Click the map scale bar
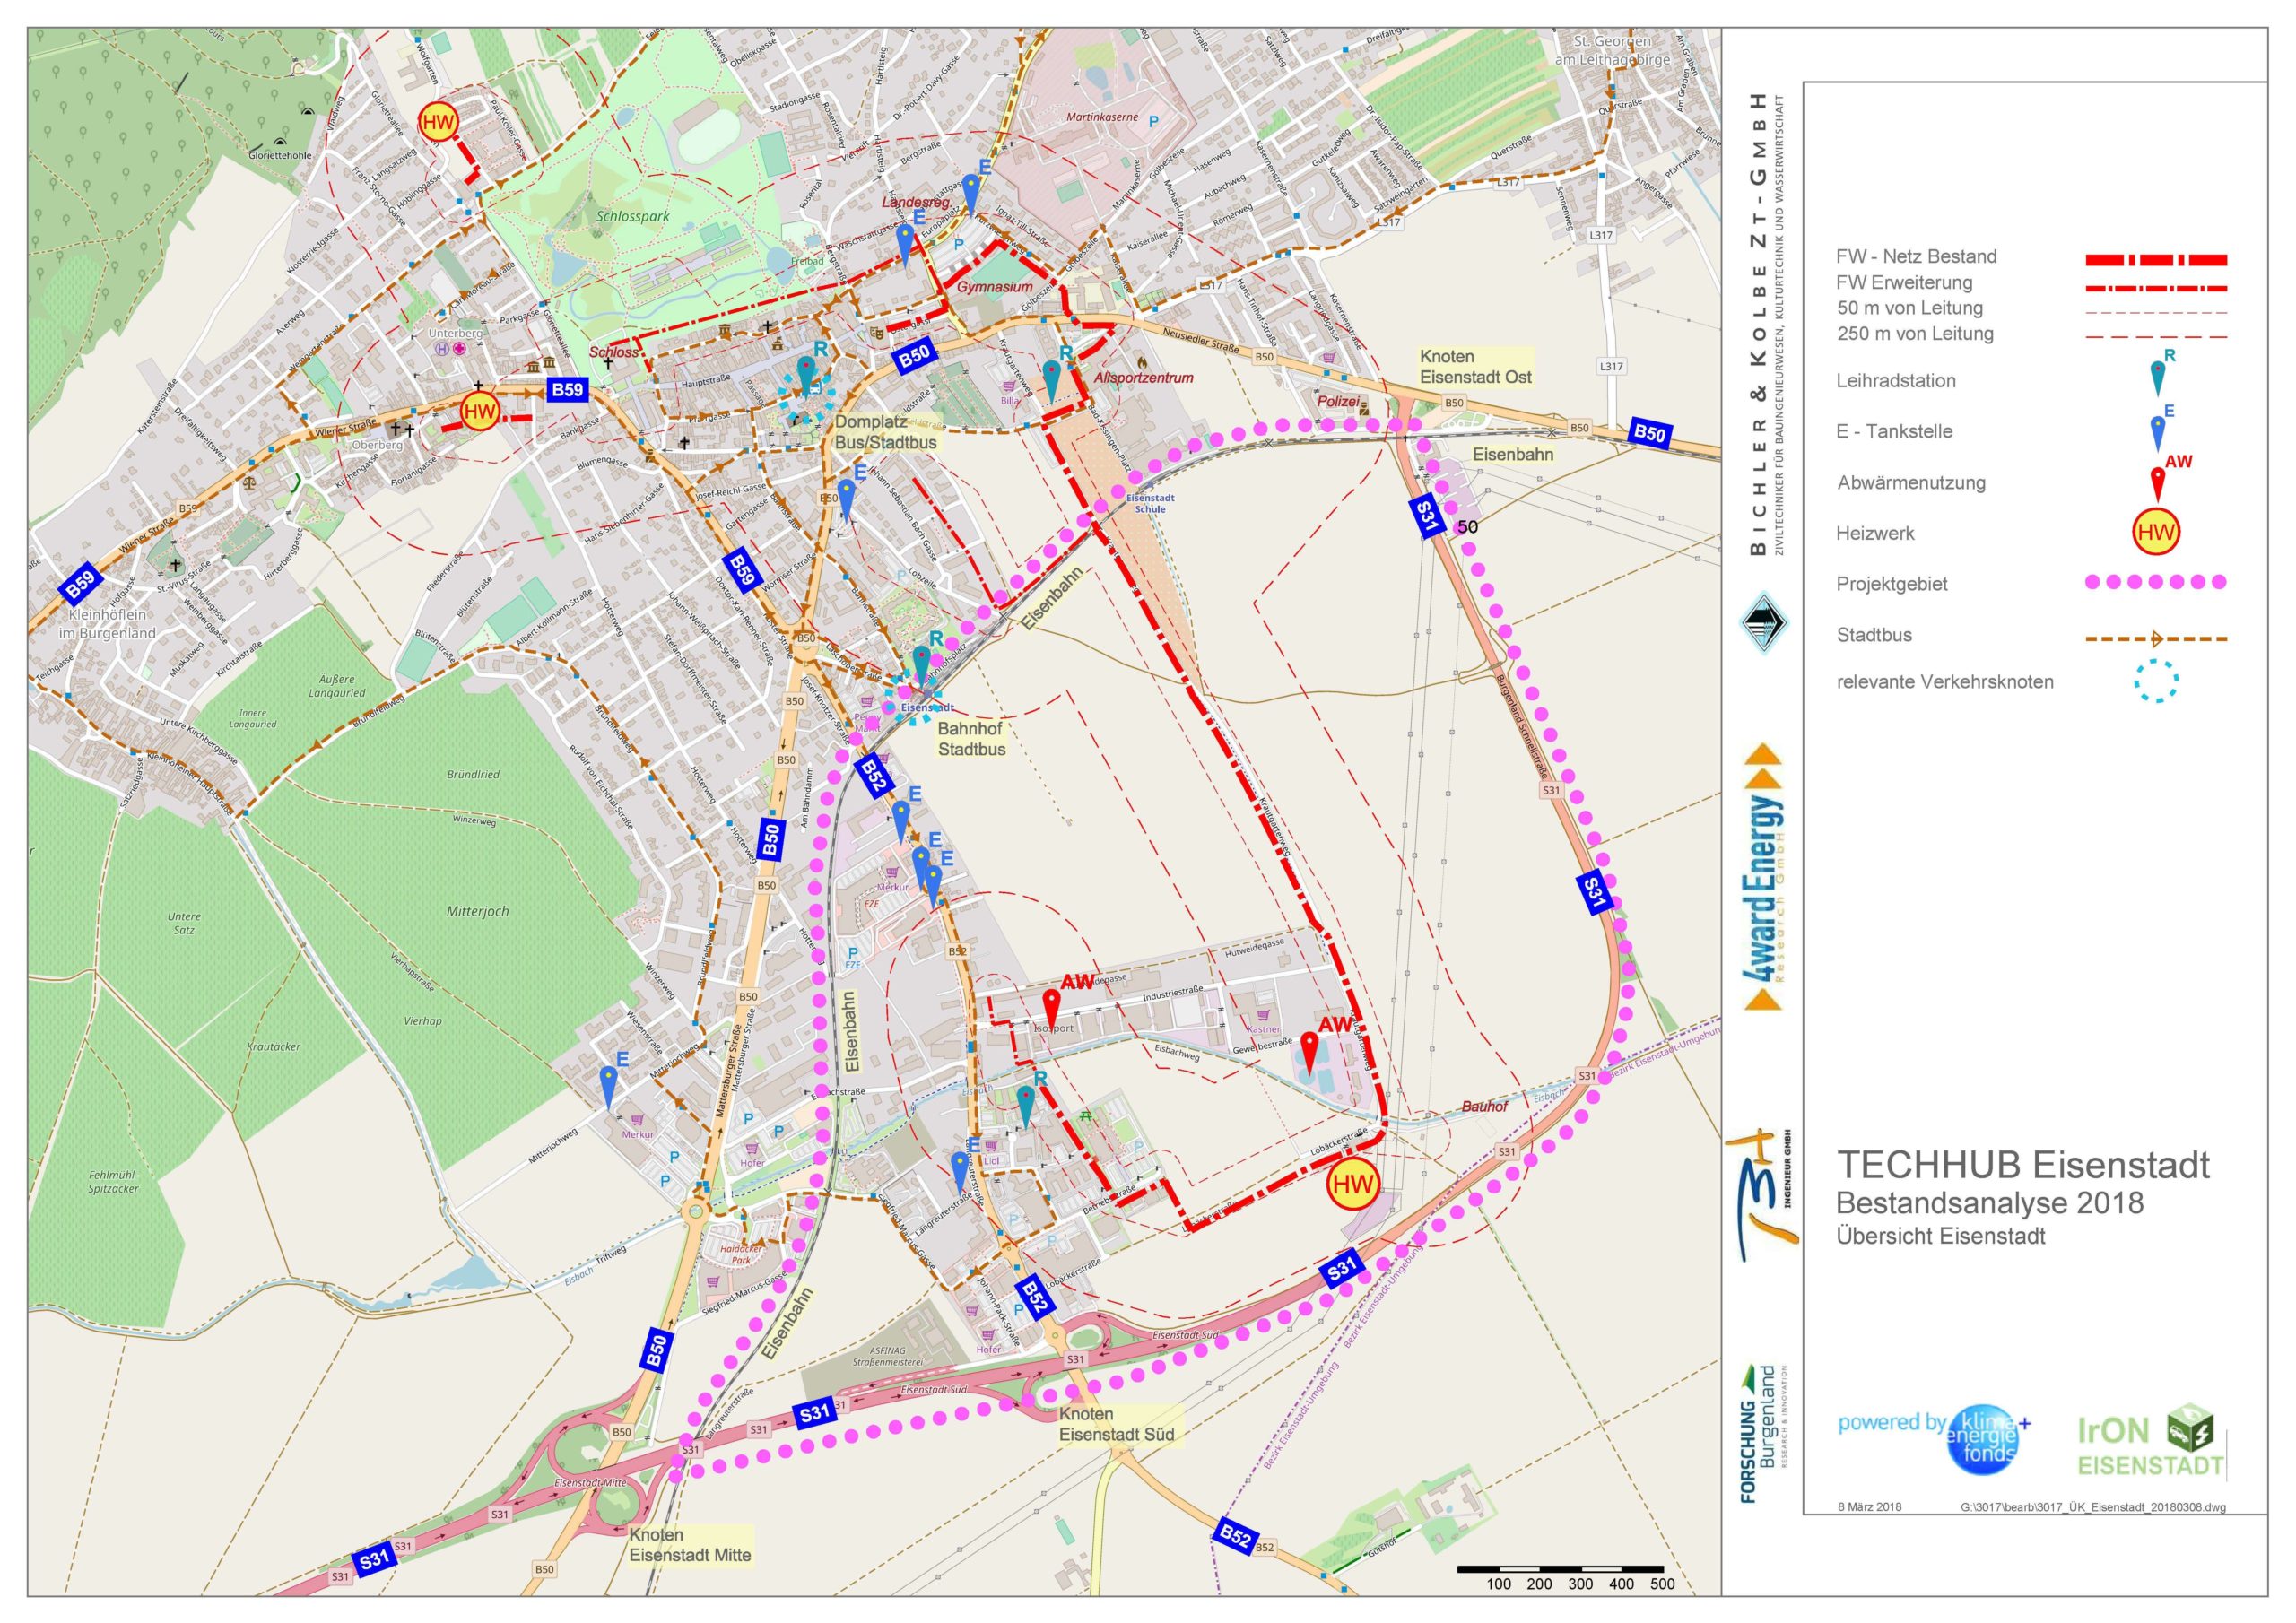The image size is (2296, 1623). pyautogui.click(x=1559, y=1569)
